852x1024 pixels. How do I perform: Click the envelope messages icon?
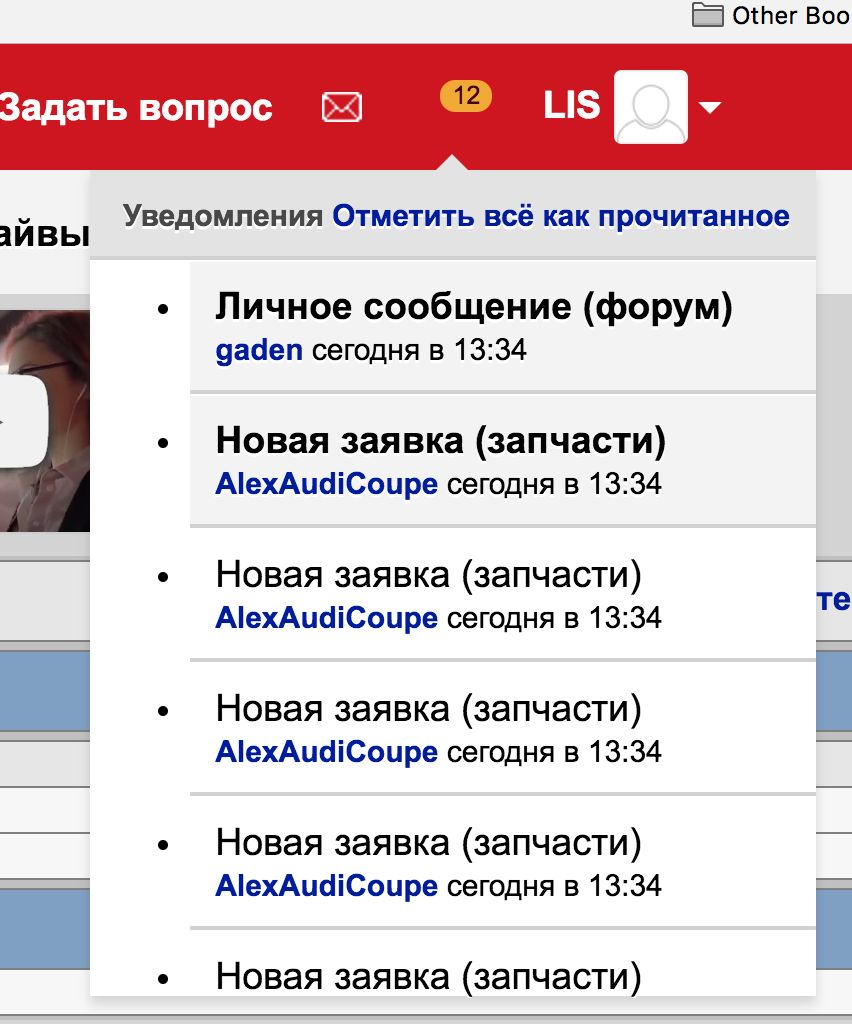[x=342, y=107]
